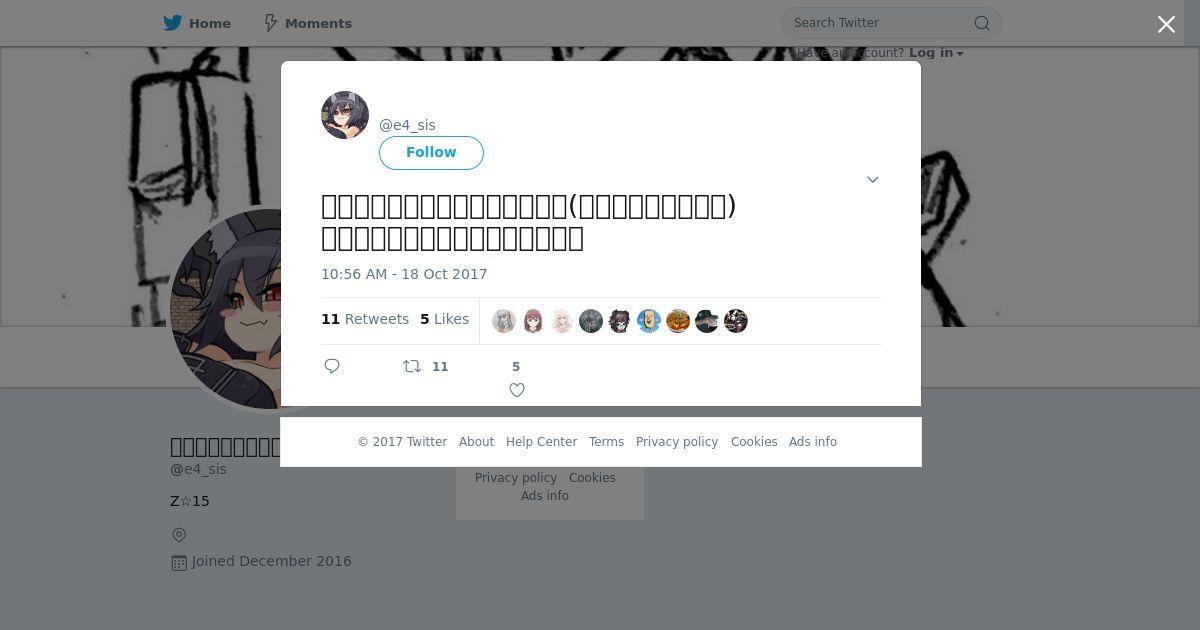Open the Ads info link in the modal footer

(x=813, y=442)
